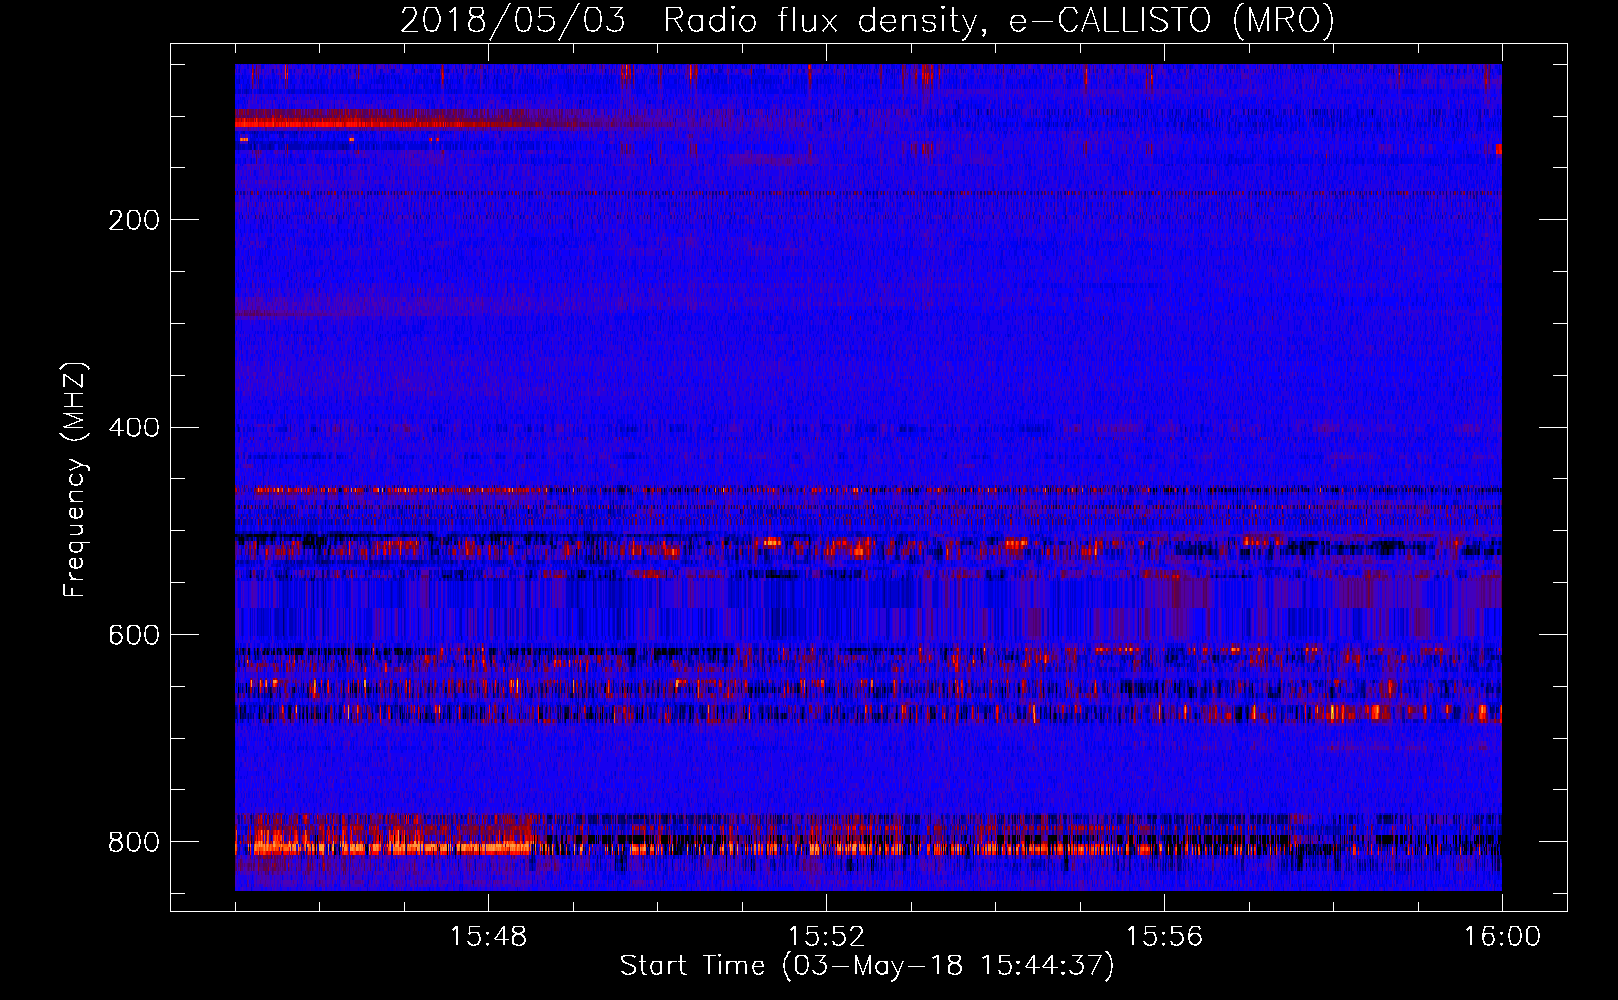Click the plot title "2018/05/03 Radio flux density, e-CALLISTO (MRO)"

click(867, 21)
